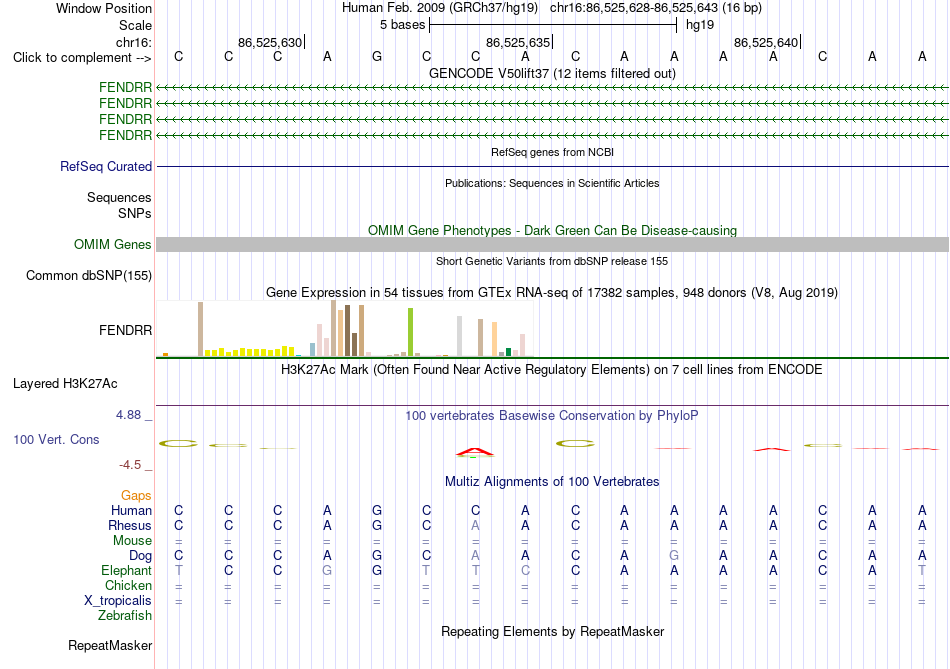Viewport: 950px width, 669px height.
Task: Click the Sequences publications track label
Action: pos(119,198)
